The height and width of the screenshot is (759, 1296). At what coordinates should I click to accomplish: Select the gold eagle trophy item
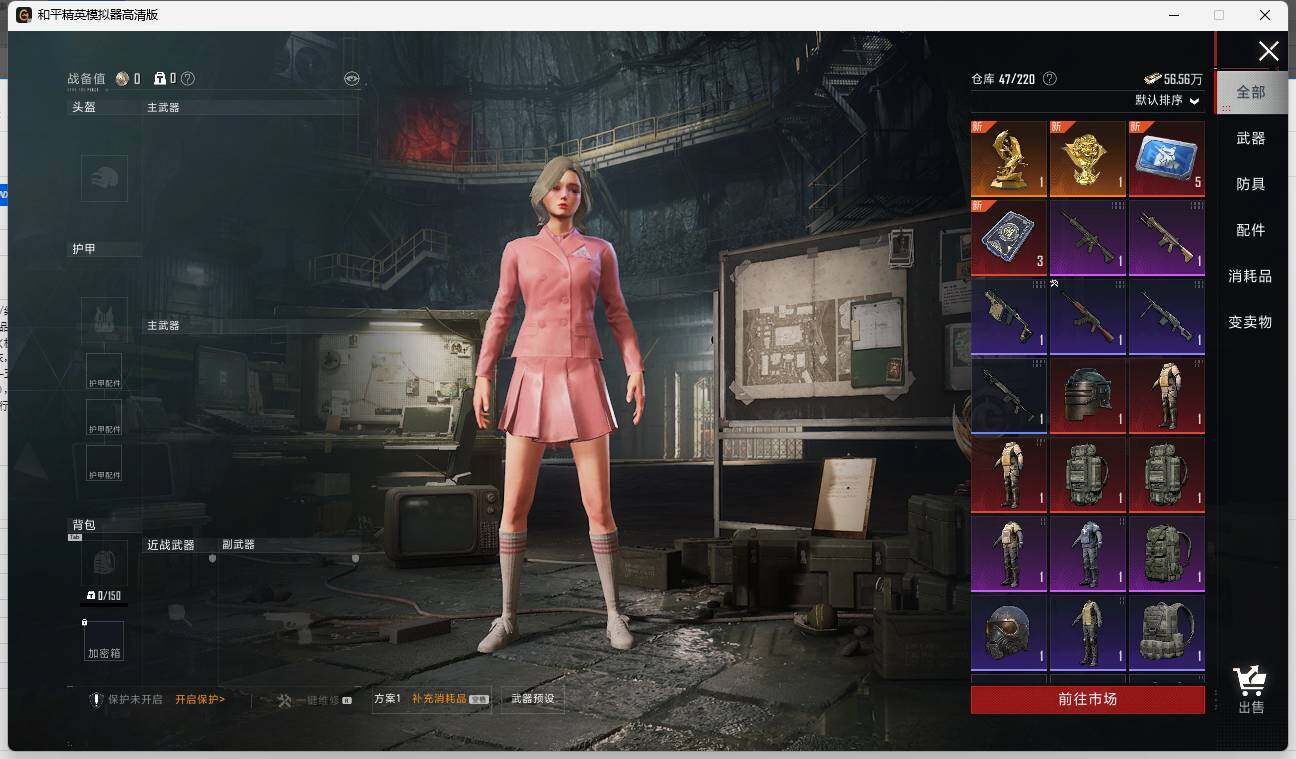(x=1009, y=159)
